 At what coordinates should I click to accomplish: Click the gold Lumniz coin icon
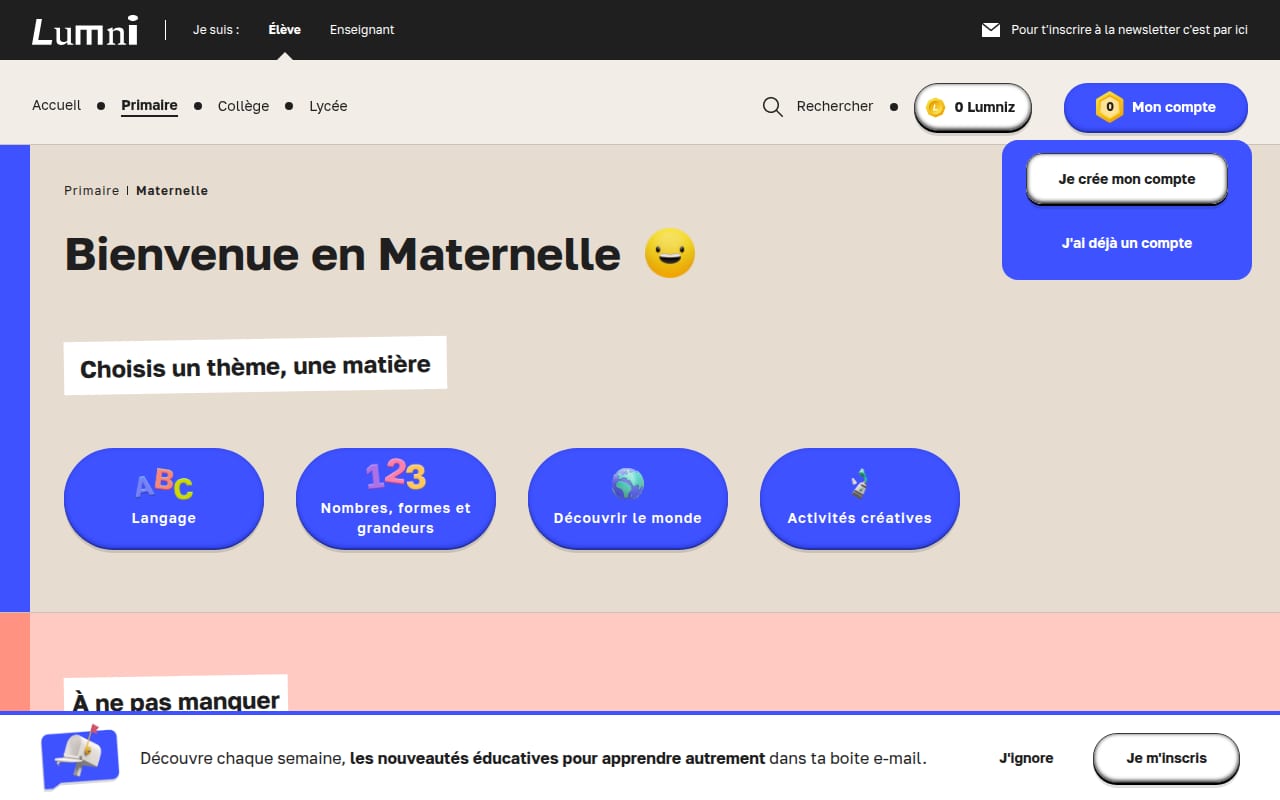(936, 108)
